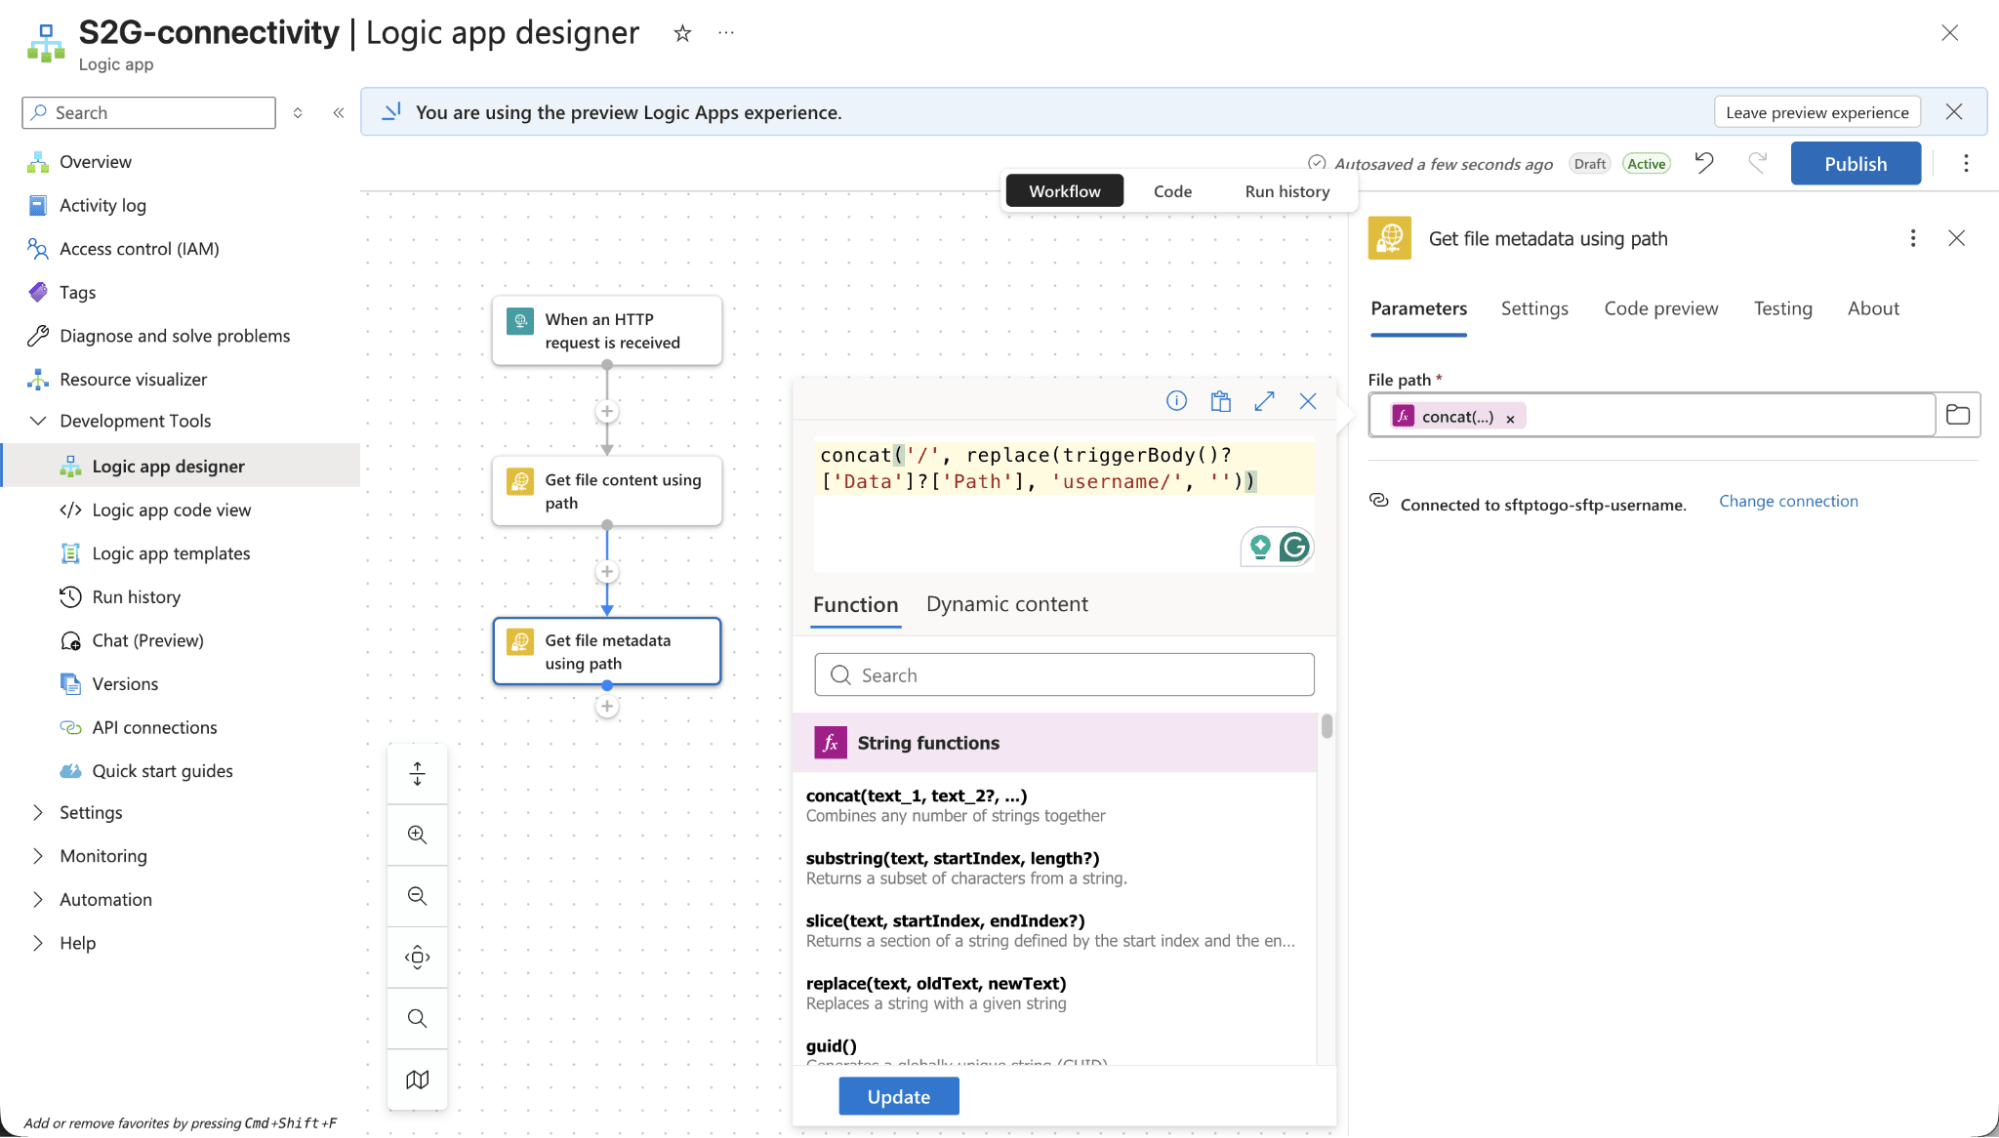Undo the last designer change
This screenshot has height=1138, width=1999.
coord(1704,163)
